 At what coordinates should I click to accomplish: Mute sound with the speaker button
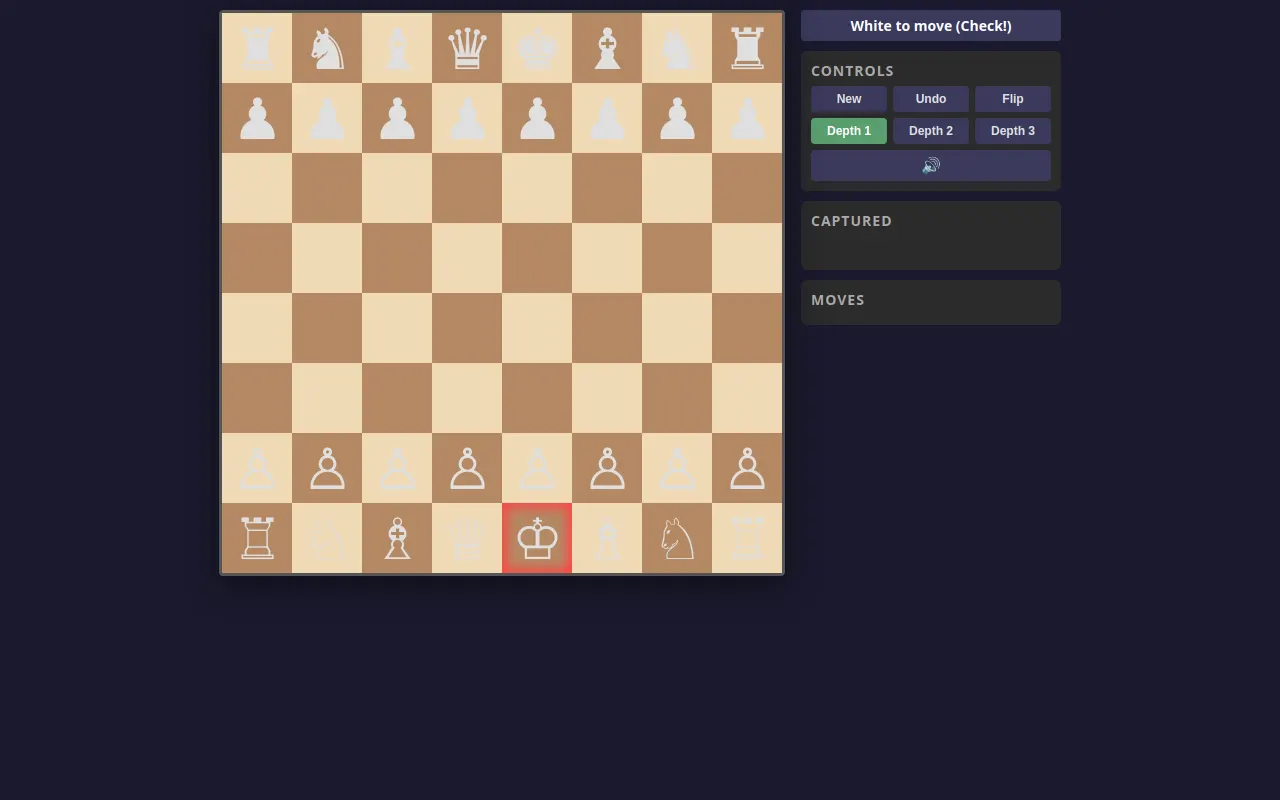tap(931, 165)
